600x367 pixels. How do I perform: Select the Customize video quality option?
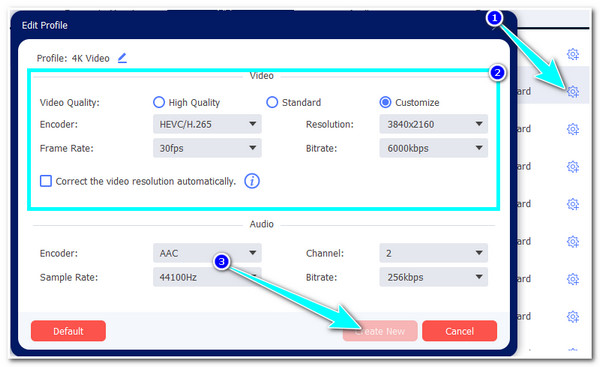point(385,102)
